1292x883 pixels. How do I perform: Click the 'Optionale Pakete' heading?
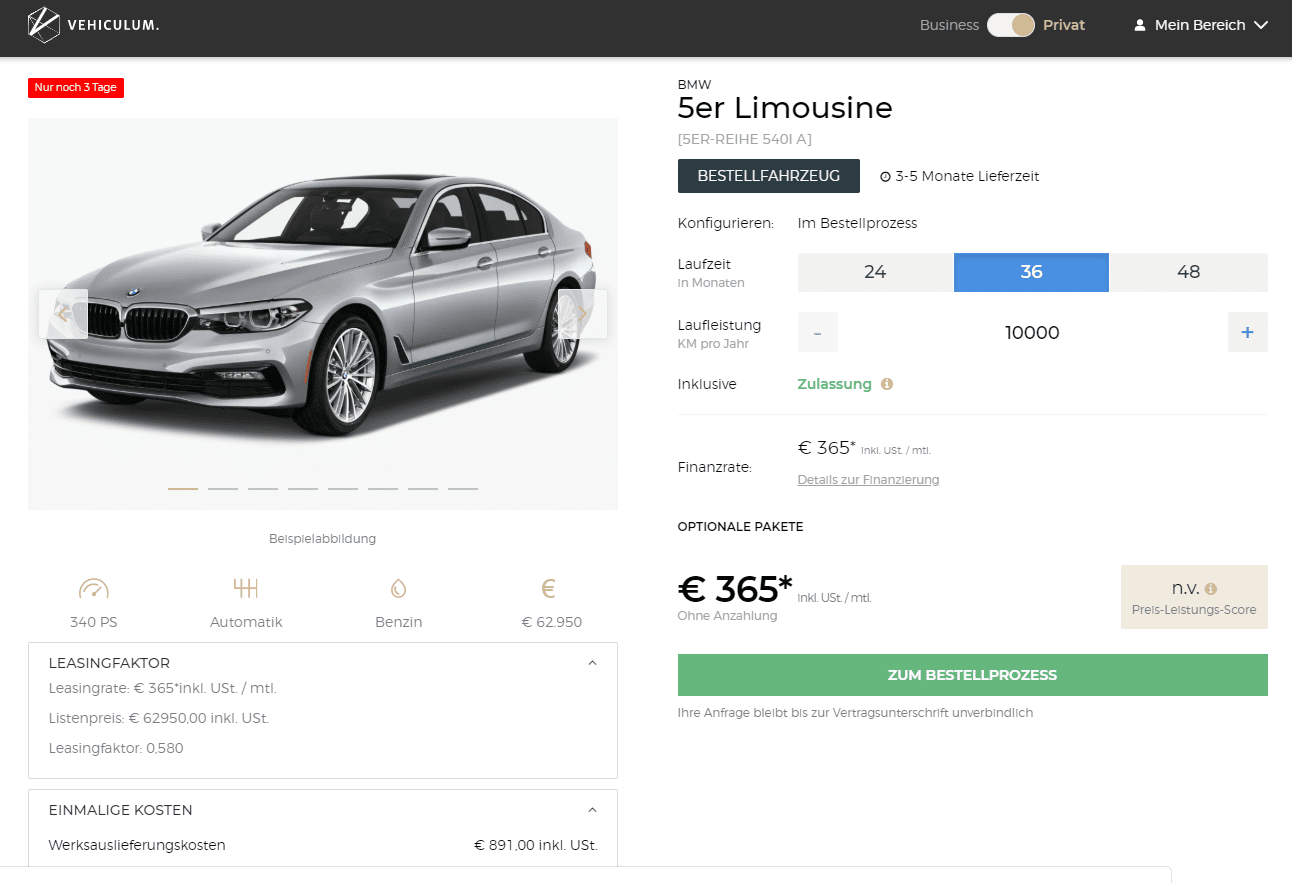(740, 527)
